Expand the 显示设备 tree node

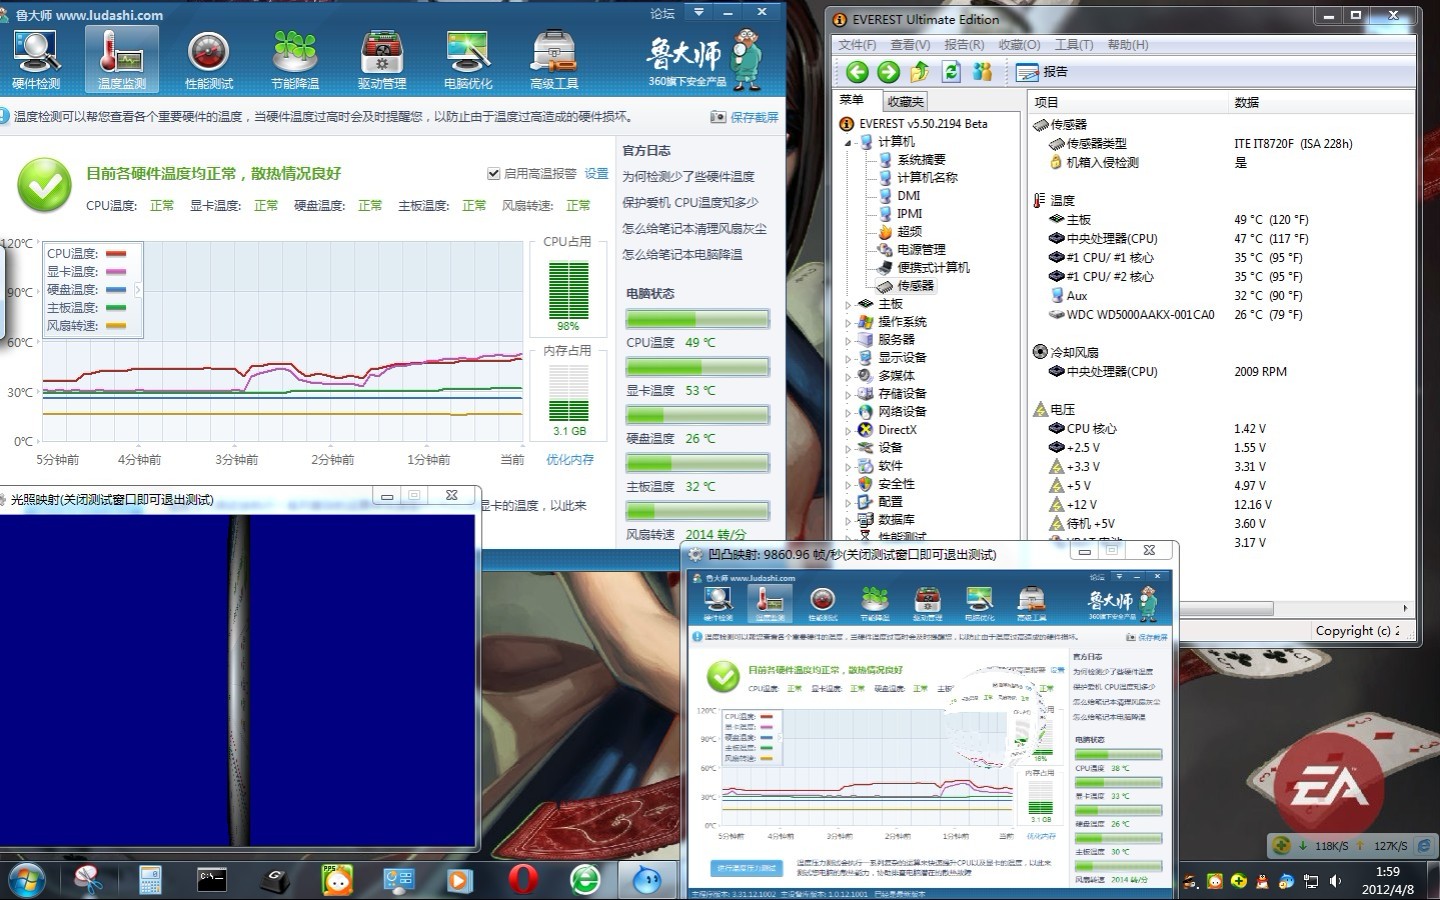pyautogui.click(x=848, y=358)
